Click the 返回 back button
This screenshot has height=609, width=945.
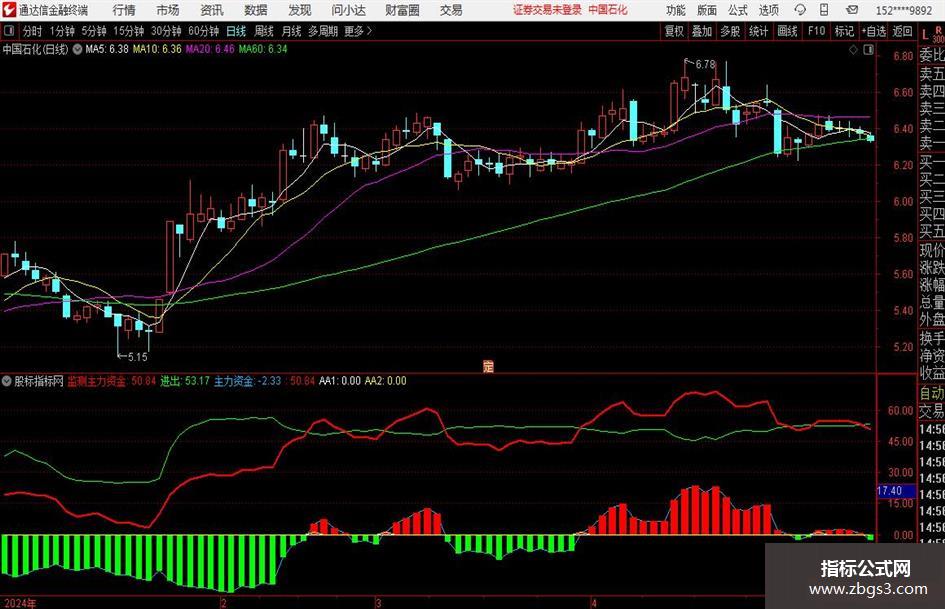click(x=902, y=31)
